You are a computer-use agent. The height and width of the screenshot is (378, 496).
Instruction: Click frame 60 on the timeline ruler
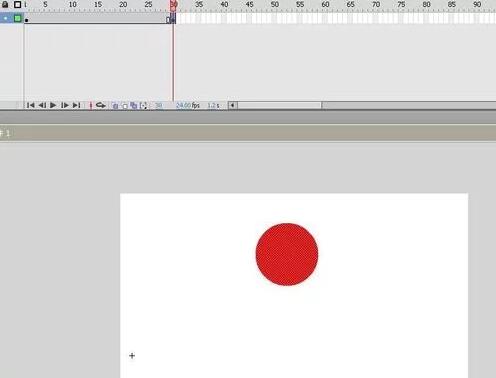click(x=325, y=5)
